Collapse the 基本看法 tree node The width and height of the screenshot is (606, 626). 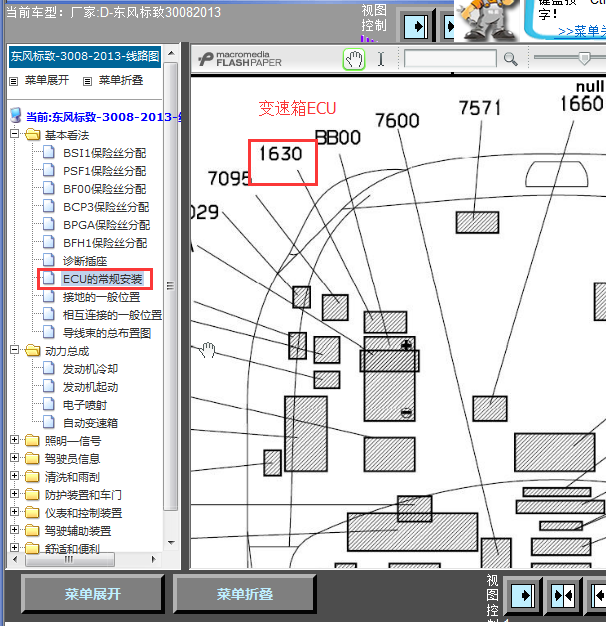pos(14,134)
